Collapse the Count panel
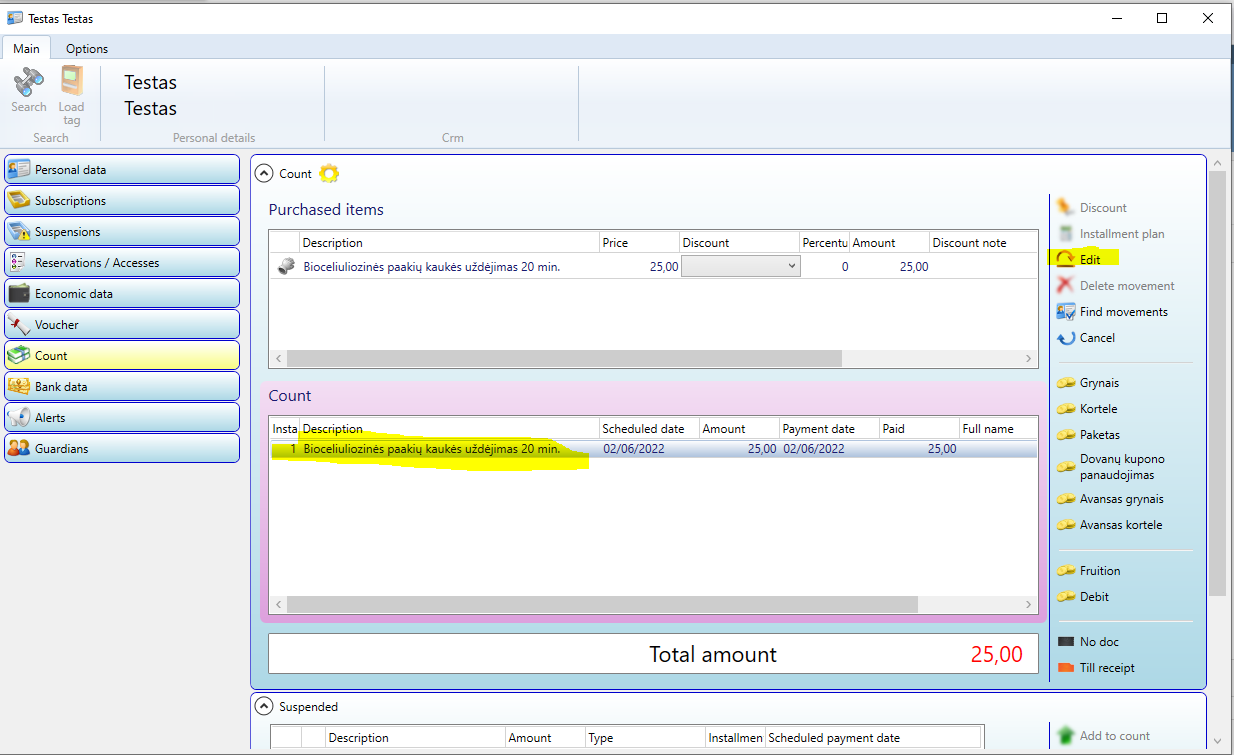This screenshot has height=755, width=1234. pos(264,173)
